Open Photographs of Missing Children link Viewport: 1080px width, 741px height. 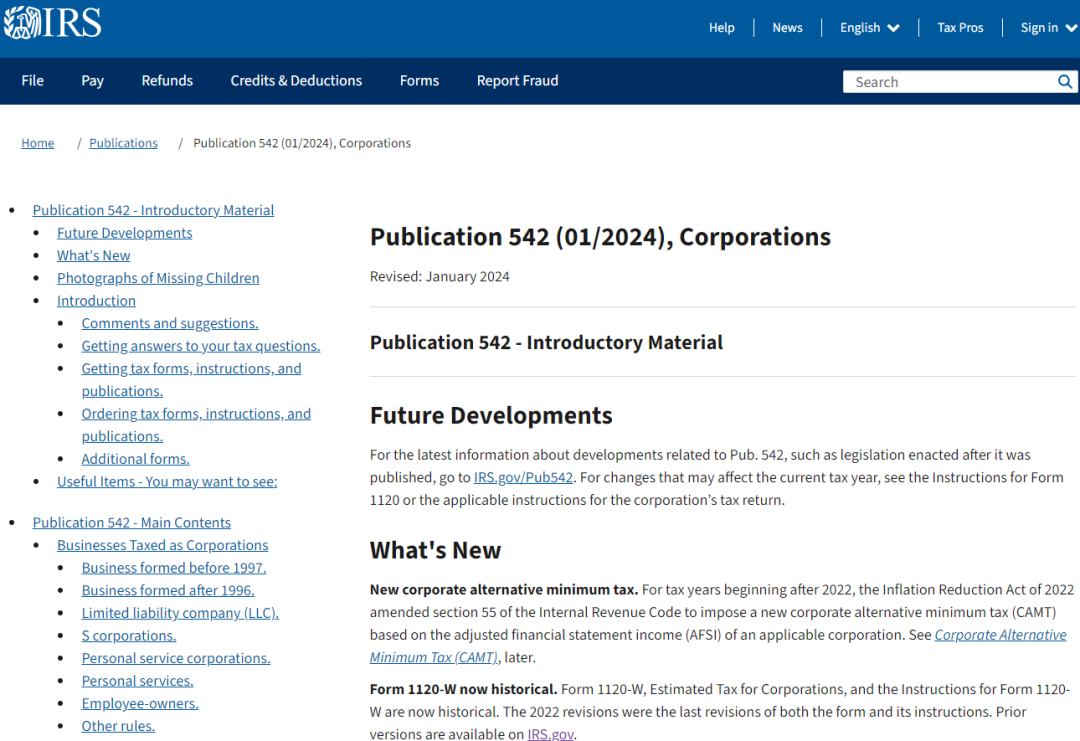(158, 278)
